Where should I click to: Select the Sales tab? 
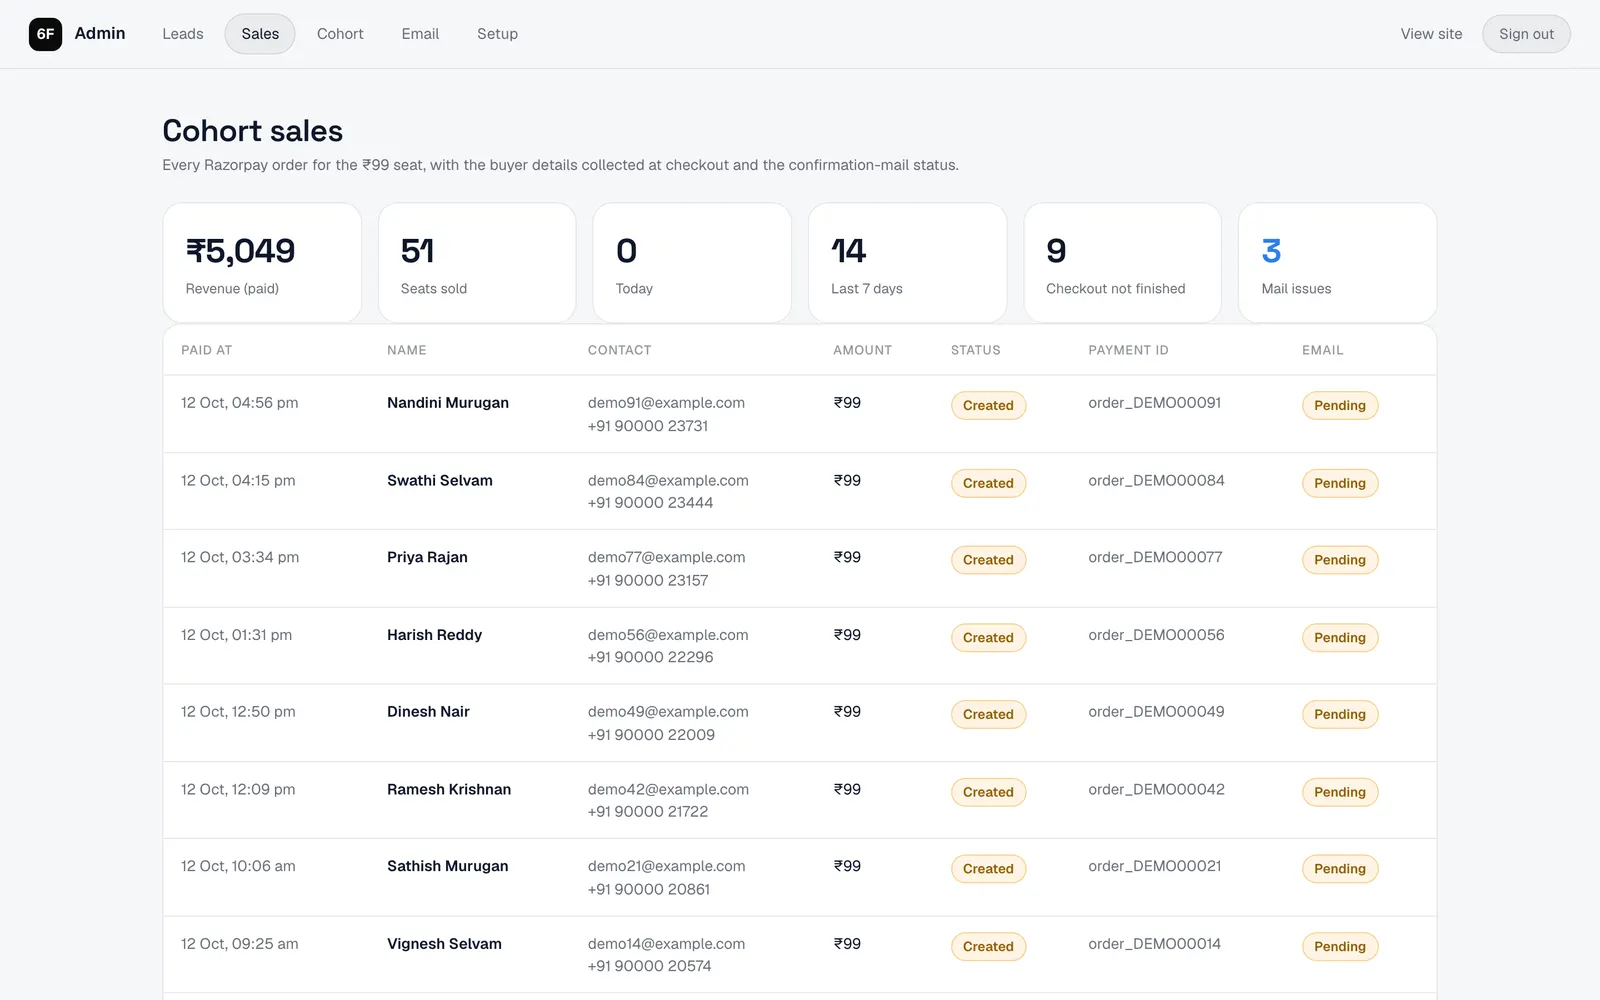[x=260, y=34]
